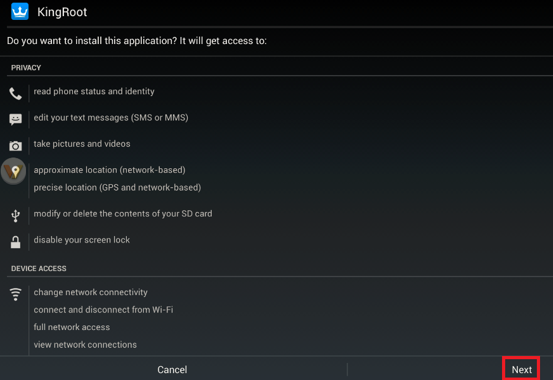The image size is (553, 380).
Task: Open 'read phone status and identity' permission
Action: click(94, 91)
